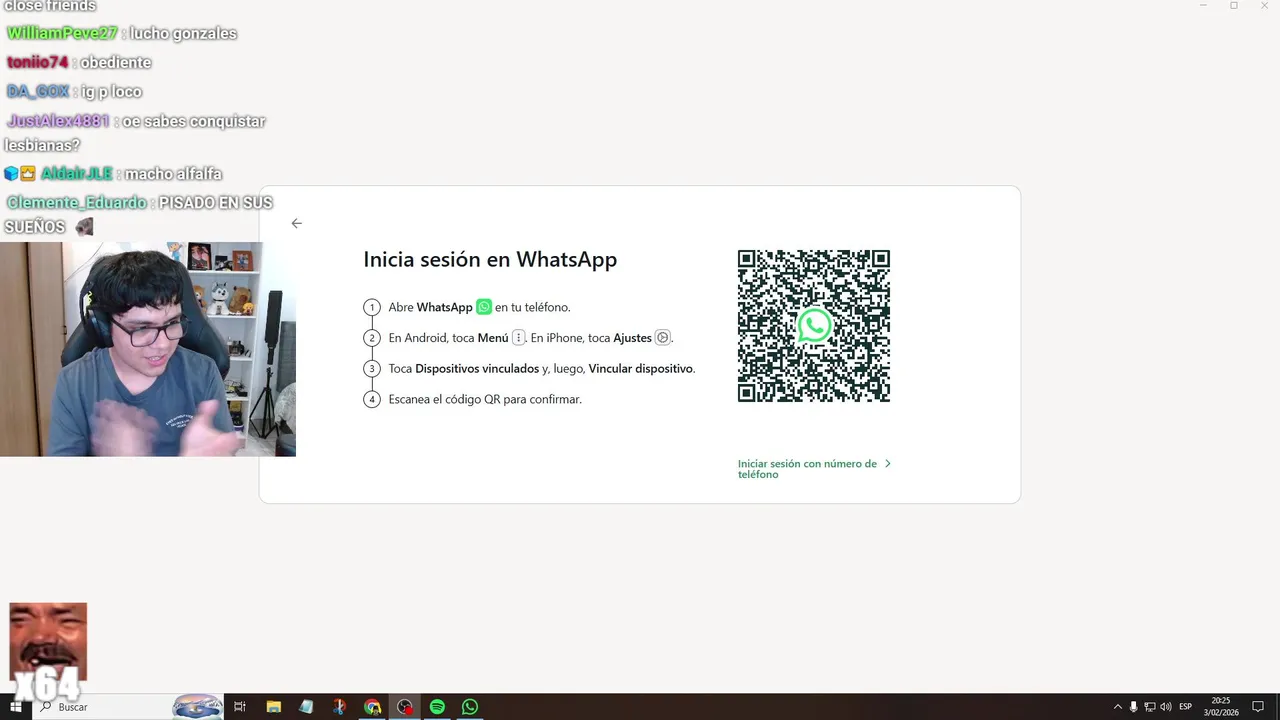This screenshot has height=720, width=1280.
Task: Go back using the arrow in WhatsApp login
Action: (296, 223)
